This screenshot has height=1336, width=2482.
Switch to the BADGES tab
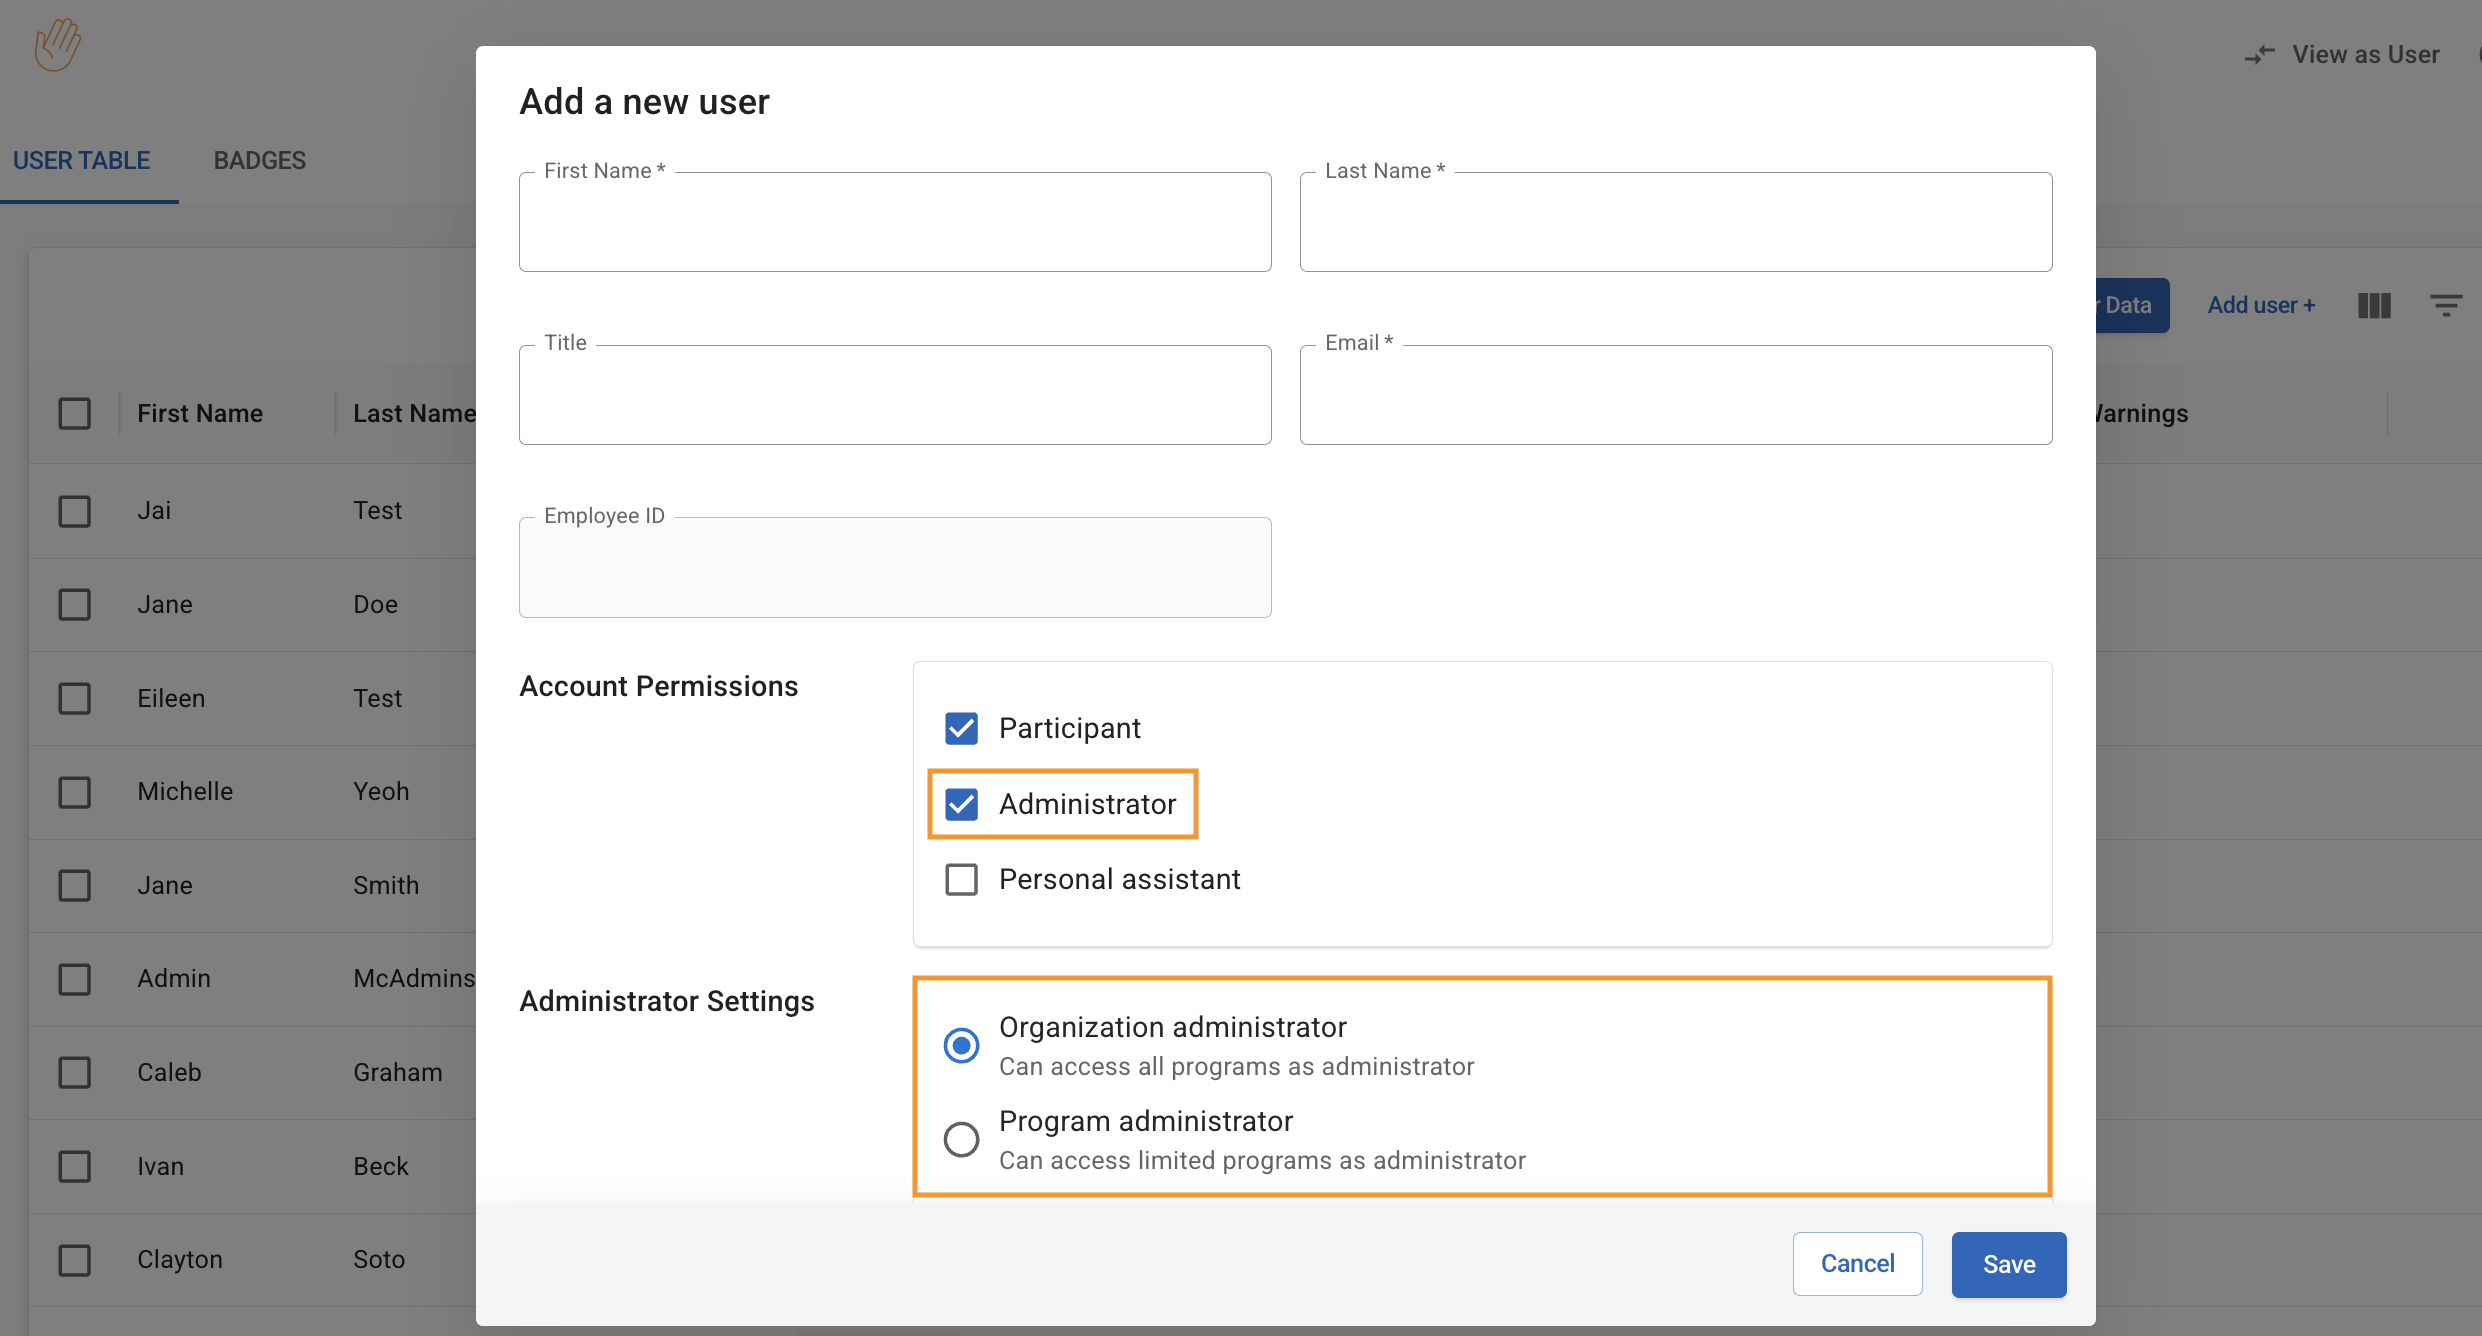tap(260, 160)
